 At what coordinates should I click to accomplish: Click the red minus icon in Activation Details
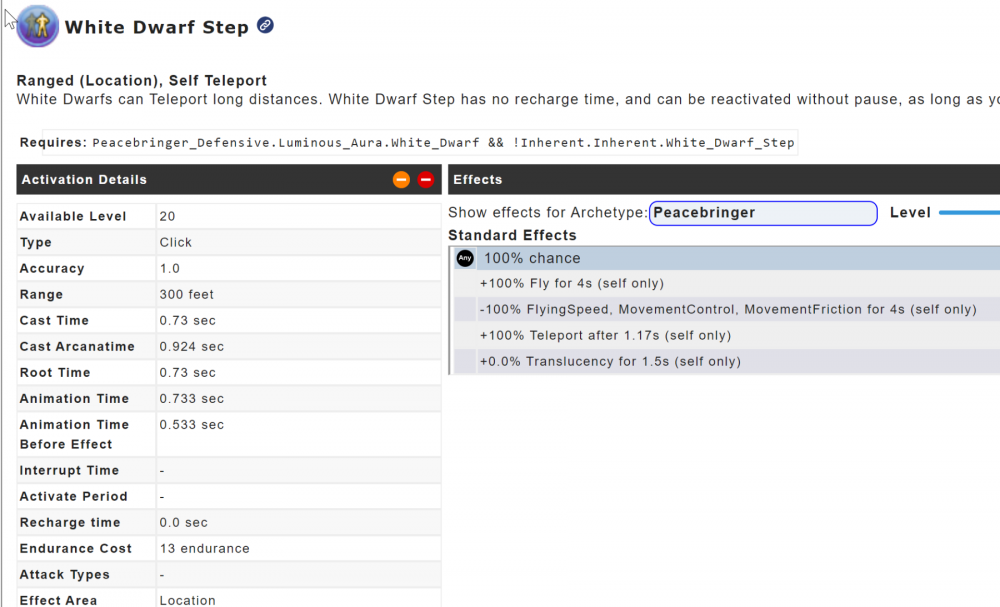(x=426, y=180)
